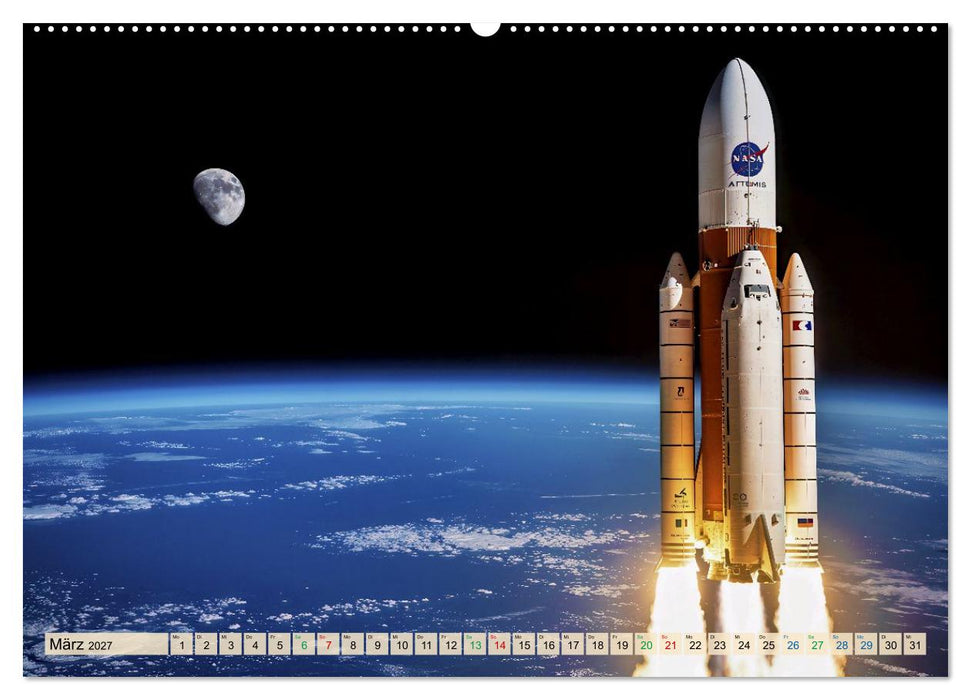Select day 25 in the date row
This screenshot has height=700, width=971.
[769, 644]
